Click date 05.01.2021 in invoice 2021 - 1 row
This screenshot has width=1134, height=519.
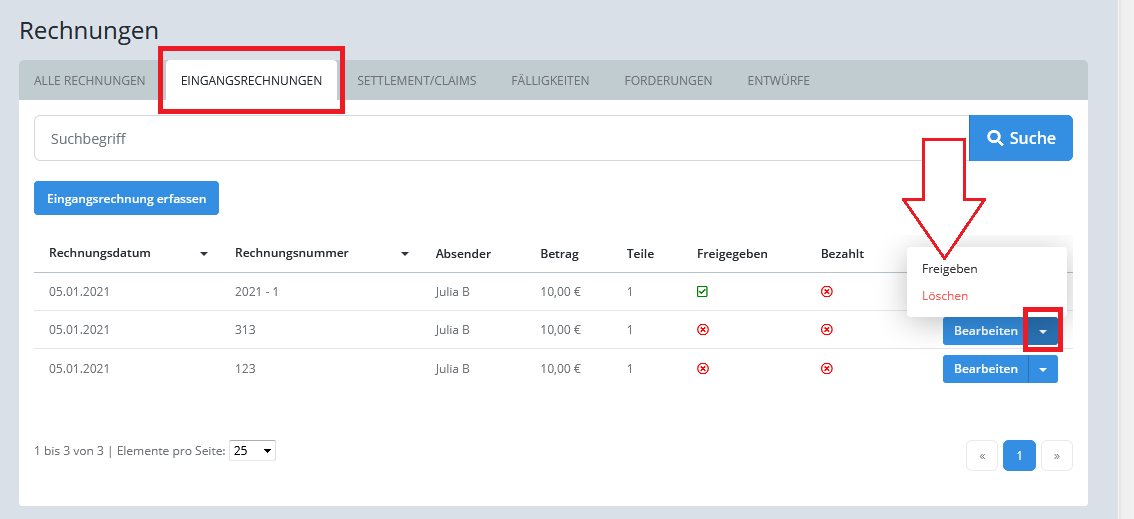coord(79,291)
